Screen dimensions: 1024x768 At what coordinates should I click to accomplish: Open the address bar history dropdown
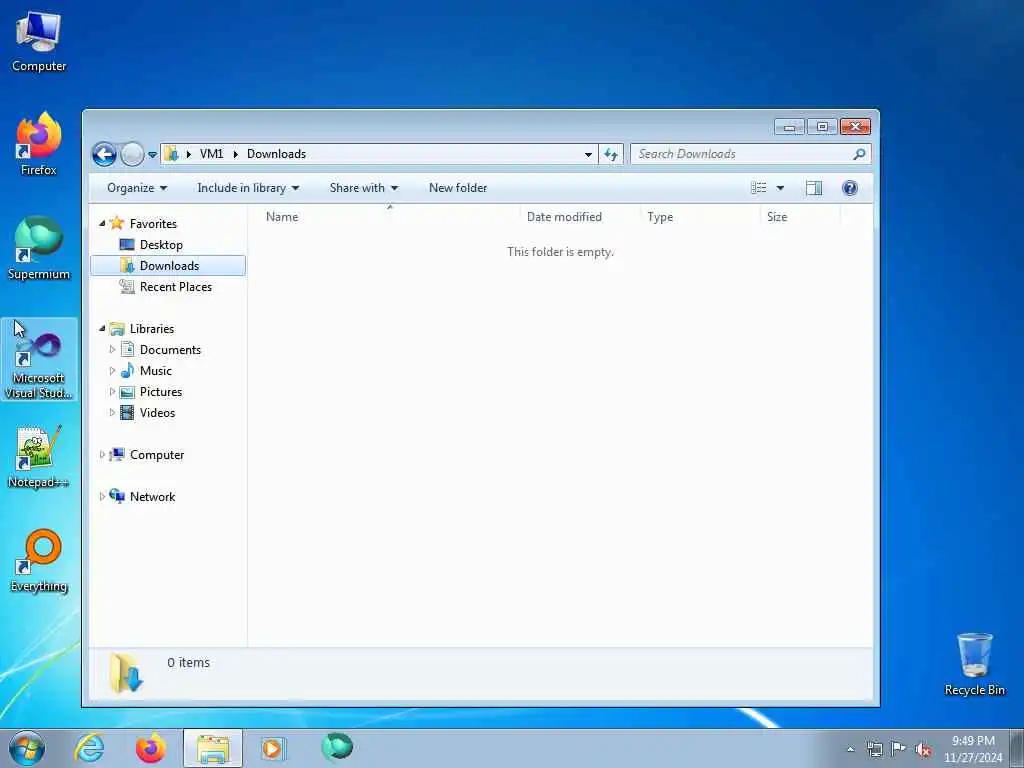click(x=588, y=155)
